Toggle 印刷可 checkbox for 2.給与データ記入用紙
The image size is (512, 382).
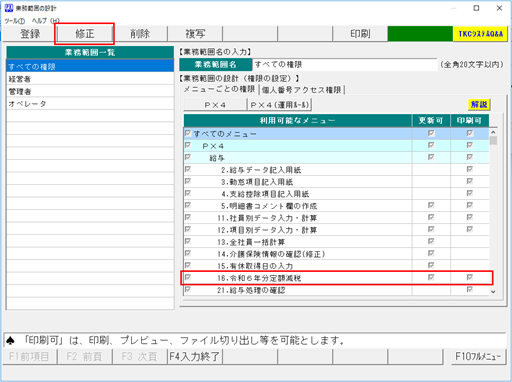click(470, 169)
